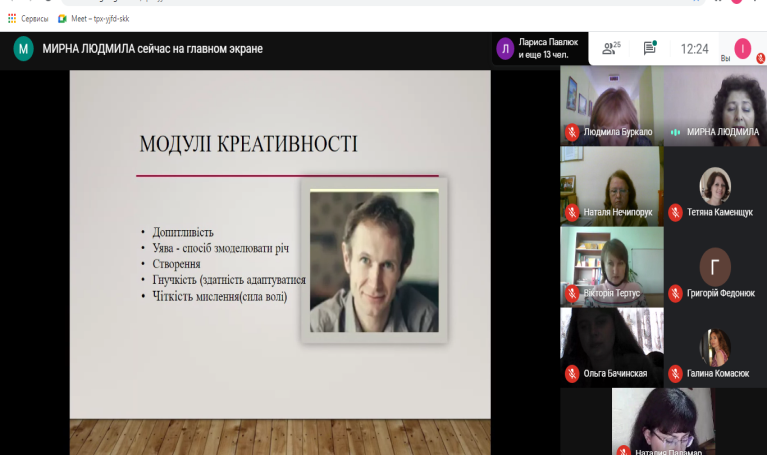Image resolution: width=767 pixels, height=455 pixels.
Task: Select Людмила Буркало's video tile
Action: coord(611,106)
